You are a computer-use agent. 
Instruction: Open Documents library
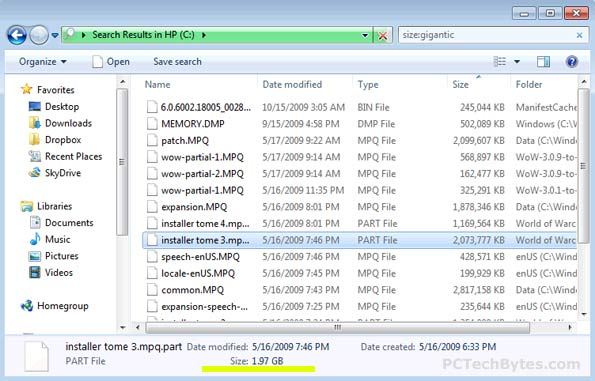[61, 223]
